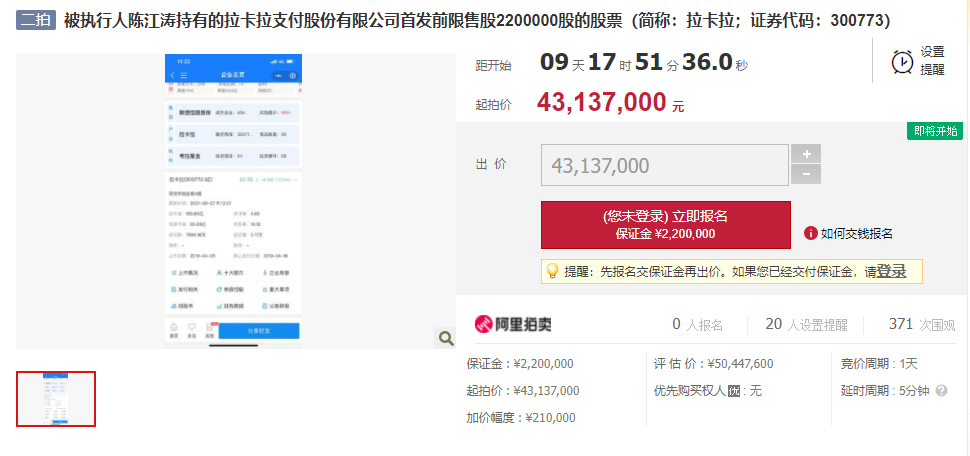Click the 20 人设置提醒 count

[806, 324]
